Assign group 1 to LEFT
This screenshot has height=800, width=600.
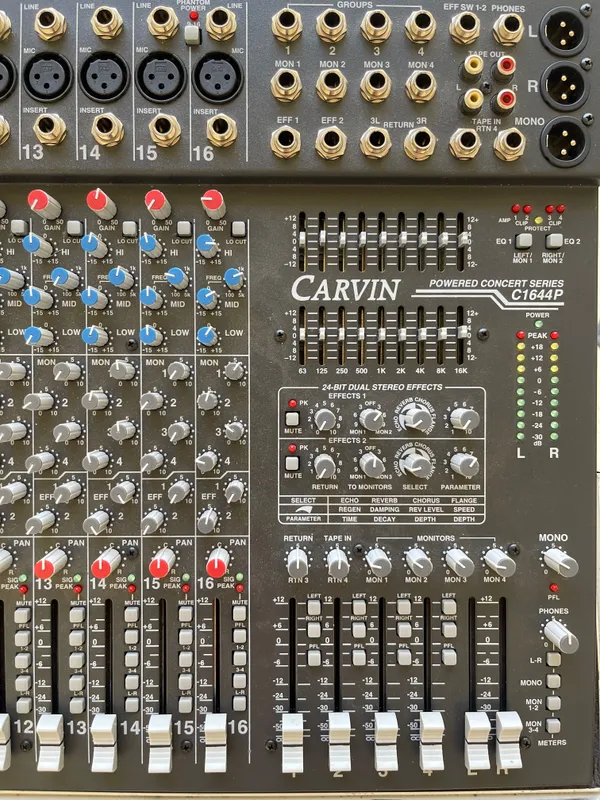tap(314, 607)
